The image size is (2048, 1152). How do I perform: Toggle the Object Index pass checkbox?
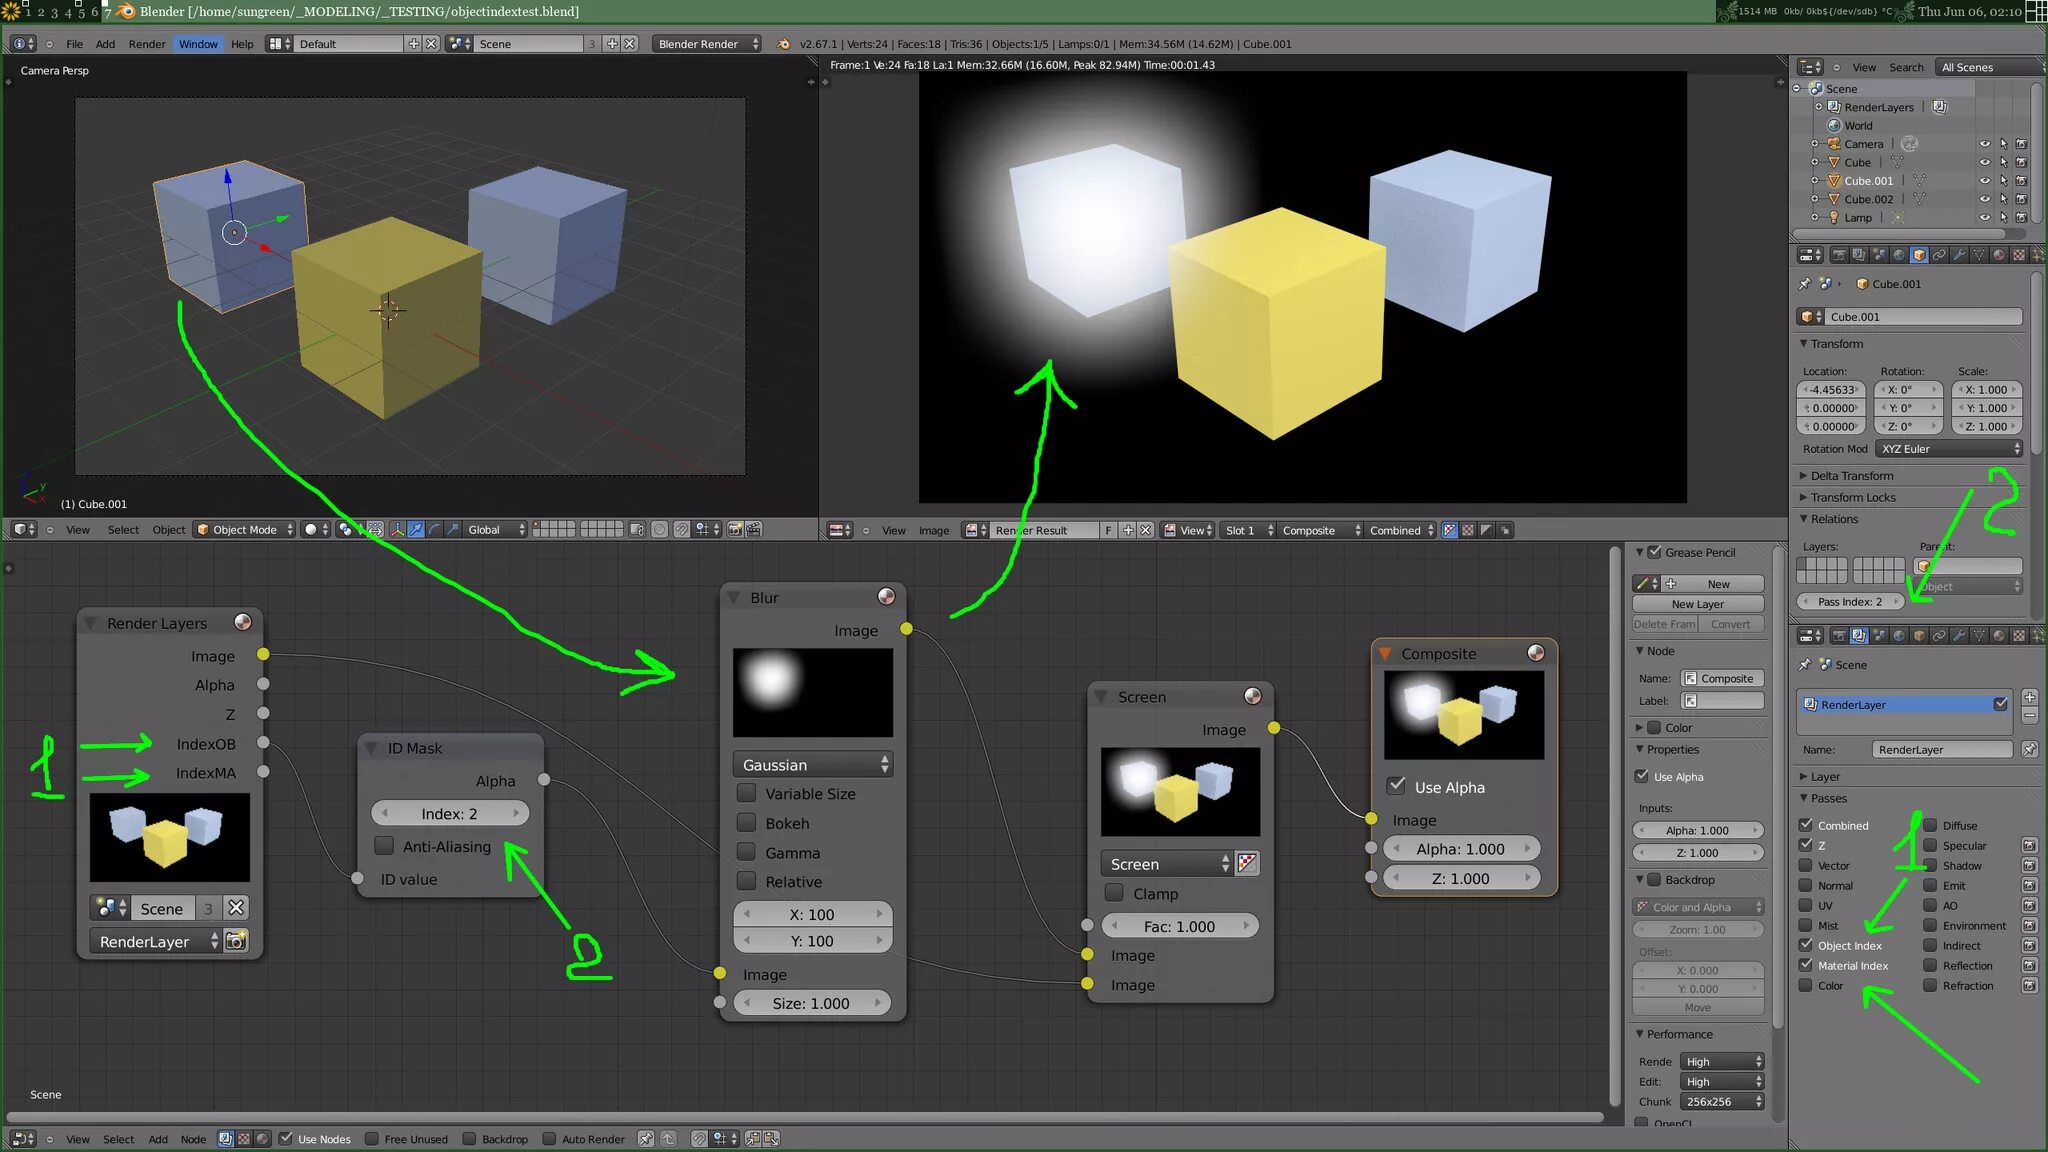point(1806,945)
